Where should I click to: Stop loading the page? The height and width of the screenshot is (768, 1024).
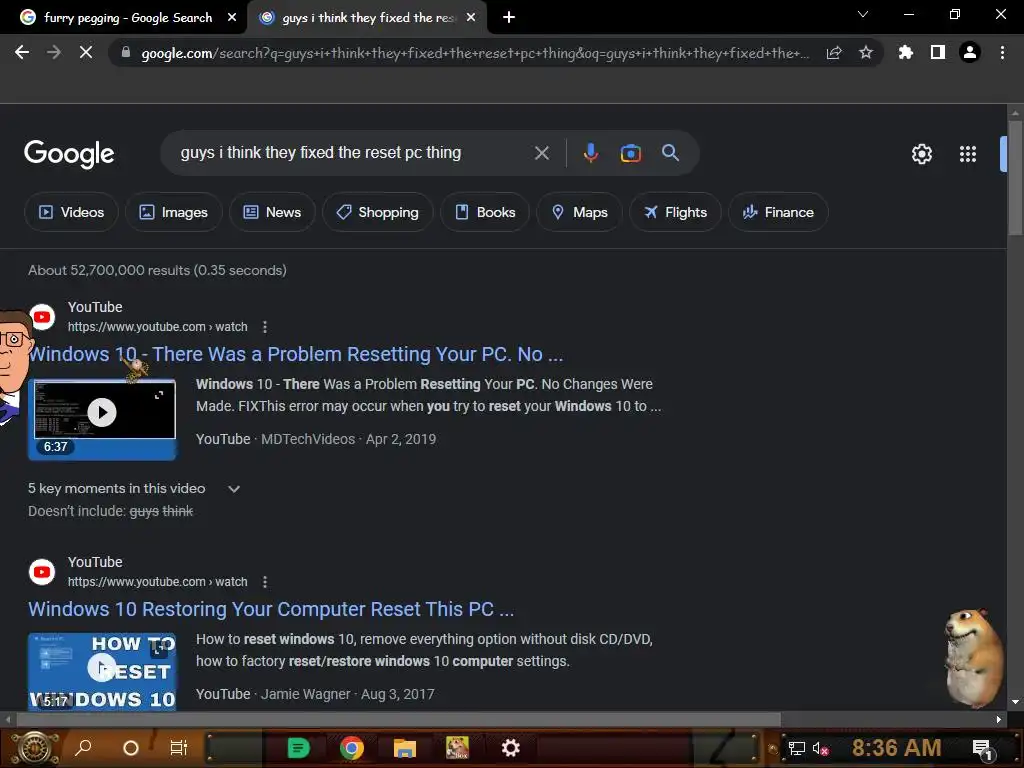tap(86, 52)
